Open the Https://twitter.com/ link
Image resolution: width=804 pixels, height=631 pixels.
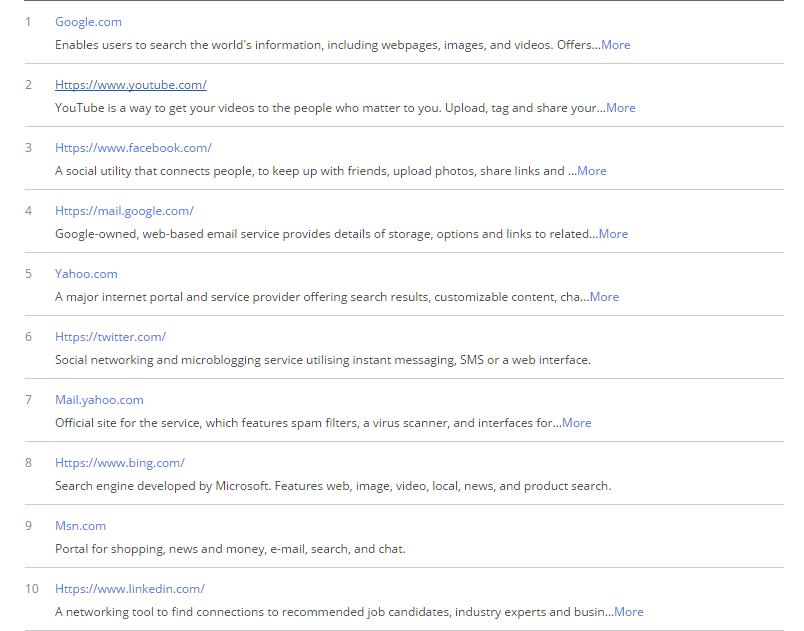110,337
